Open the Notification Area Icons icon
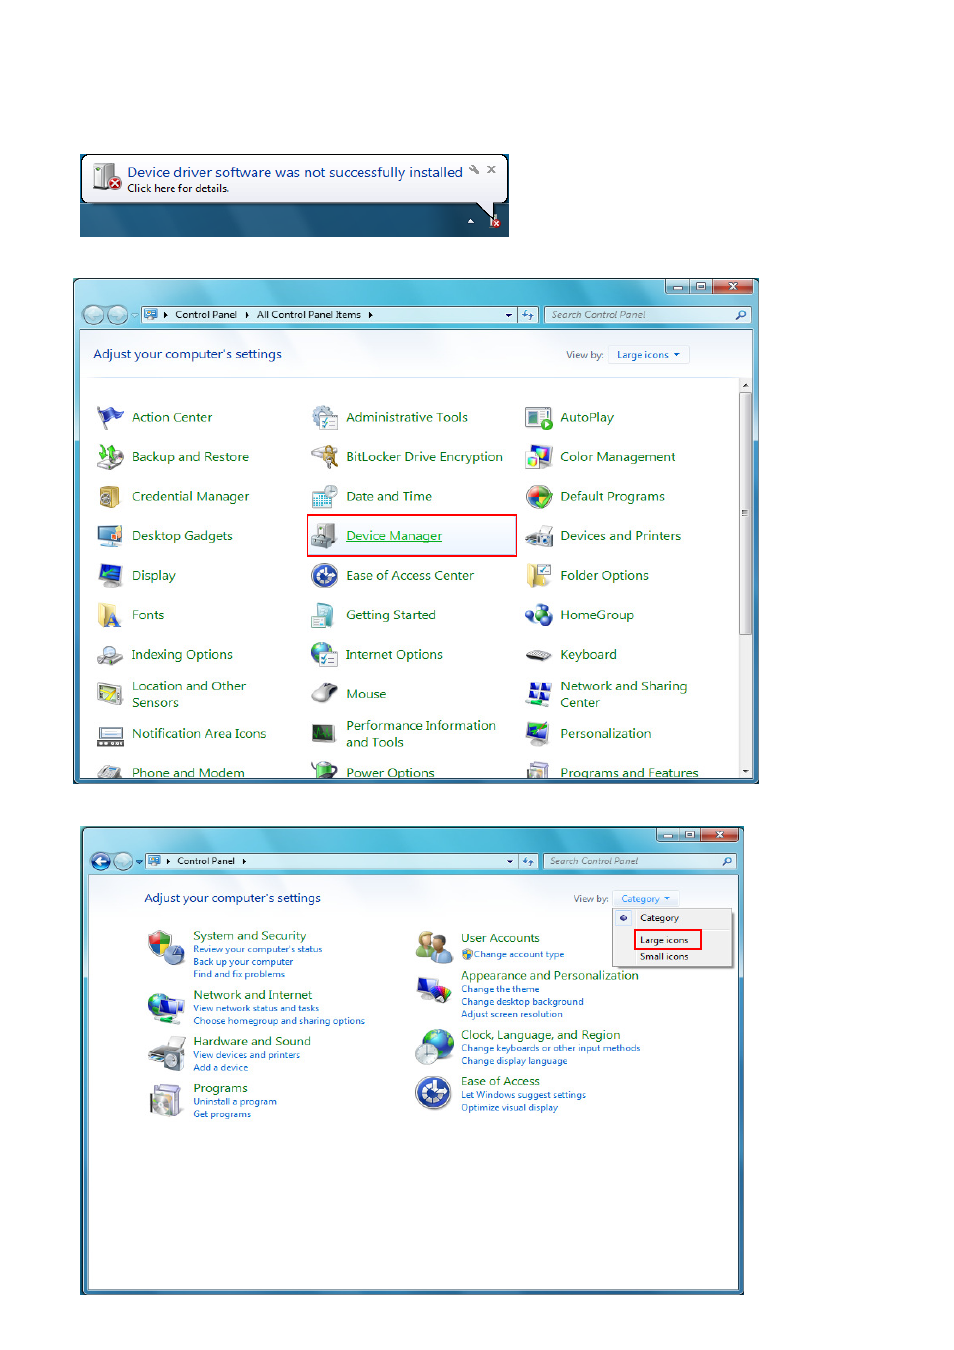The width and height of the screenshot is (954, 1350). [x=110, y=735]
